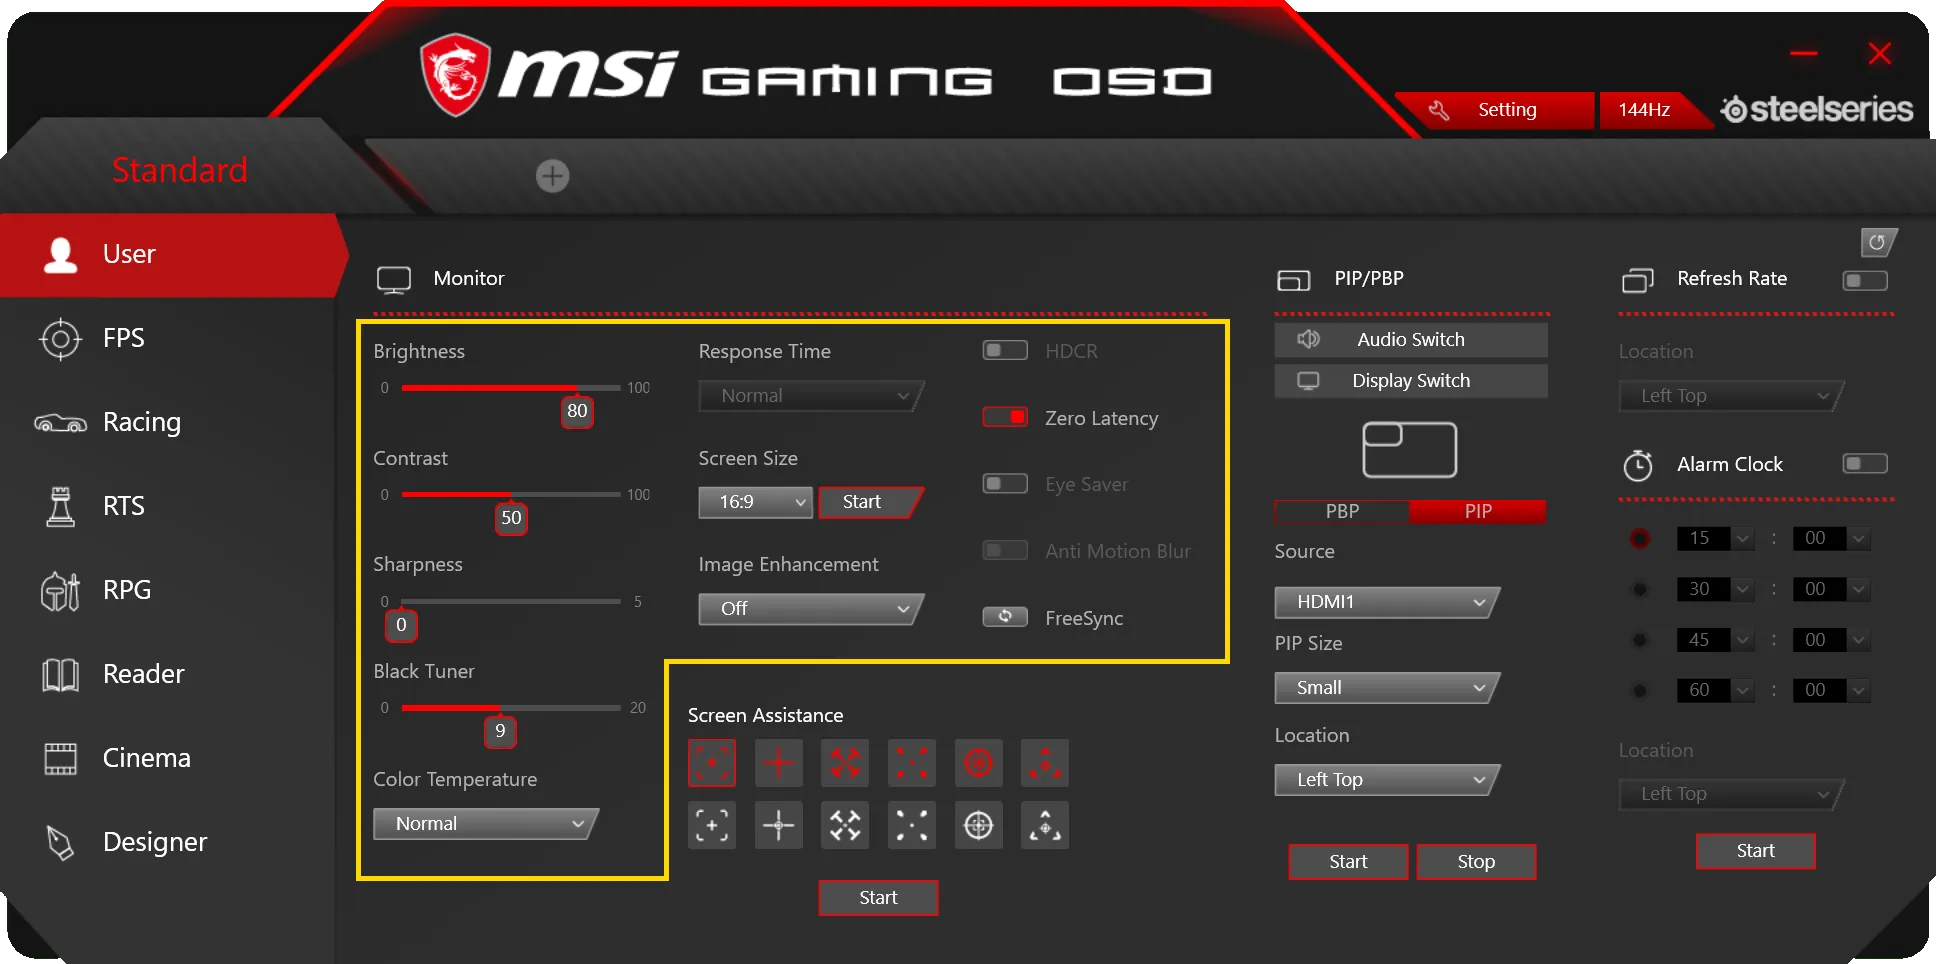Click the wrench Setting icon

[x=1438, y=110]
